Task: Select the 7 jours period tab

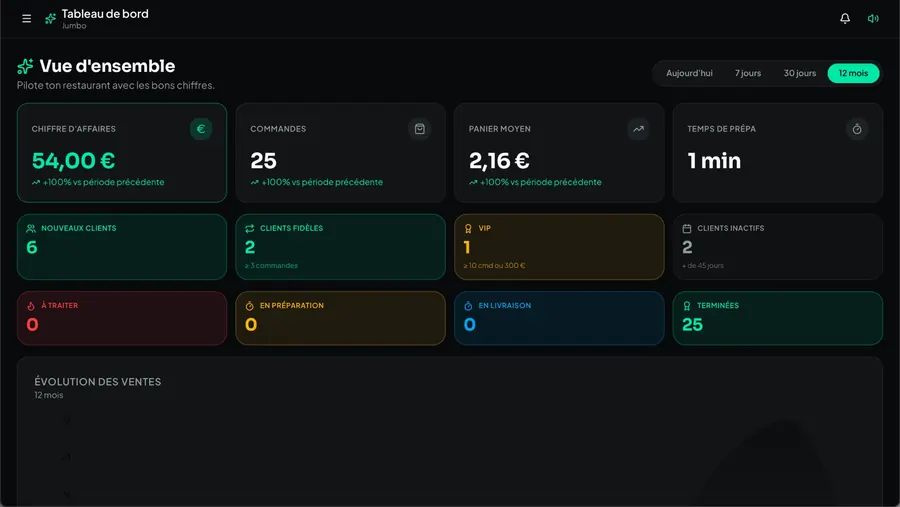Action: click(748, 73)
